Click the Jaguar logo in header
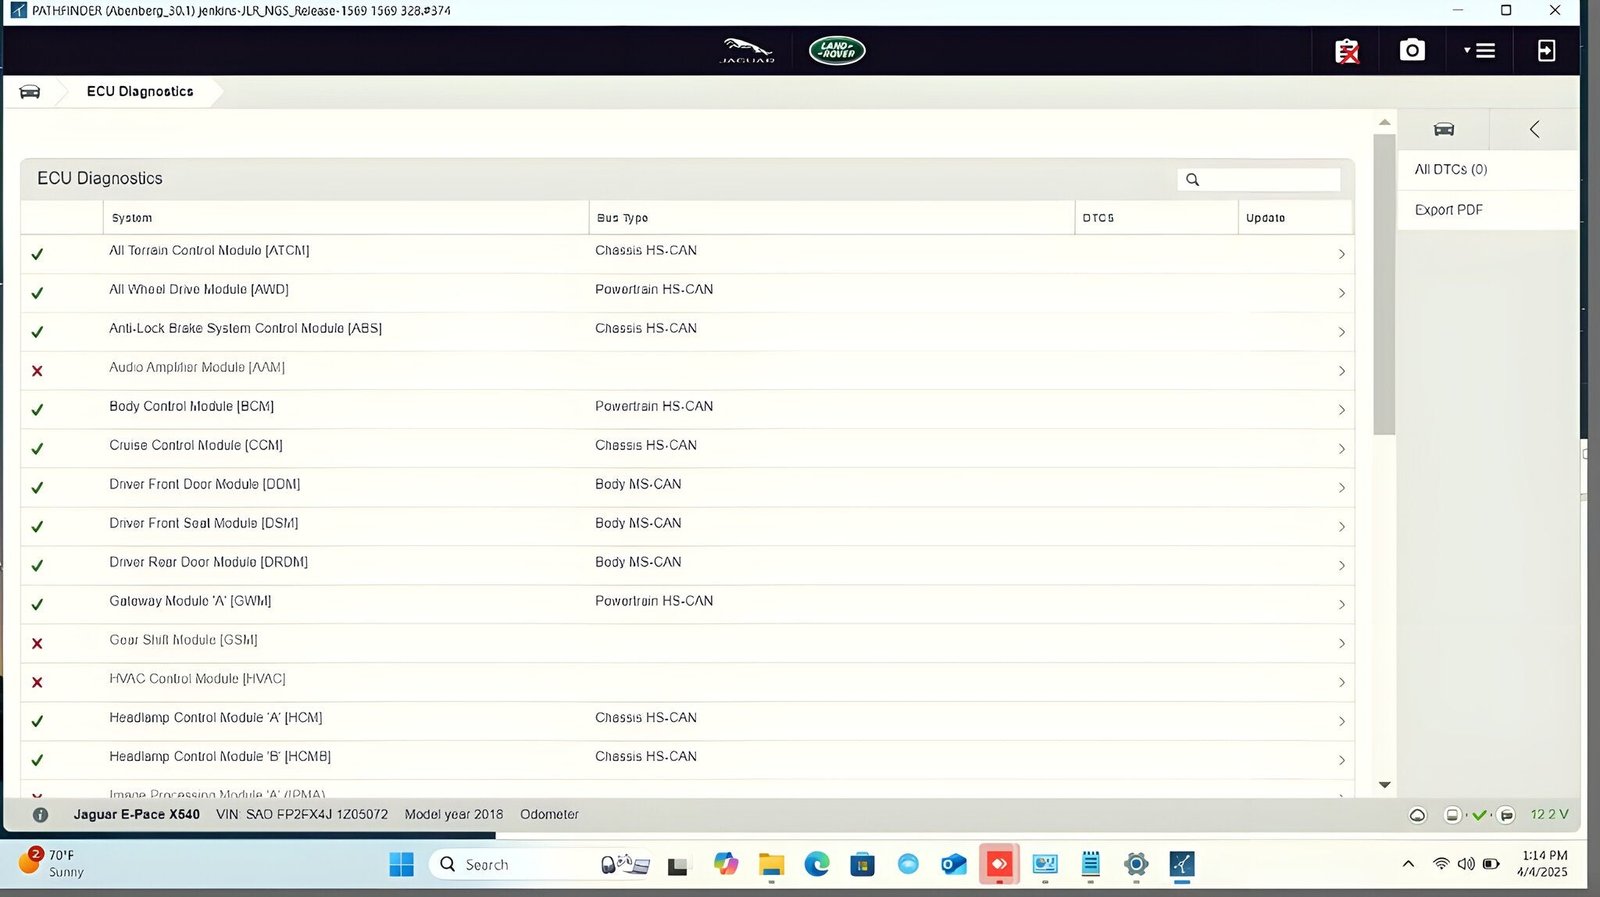 747,50
